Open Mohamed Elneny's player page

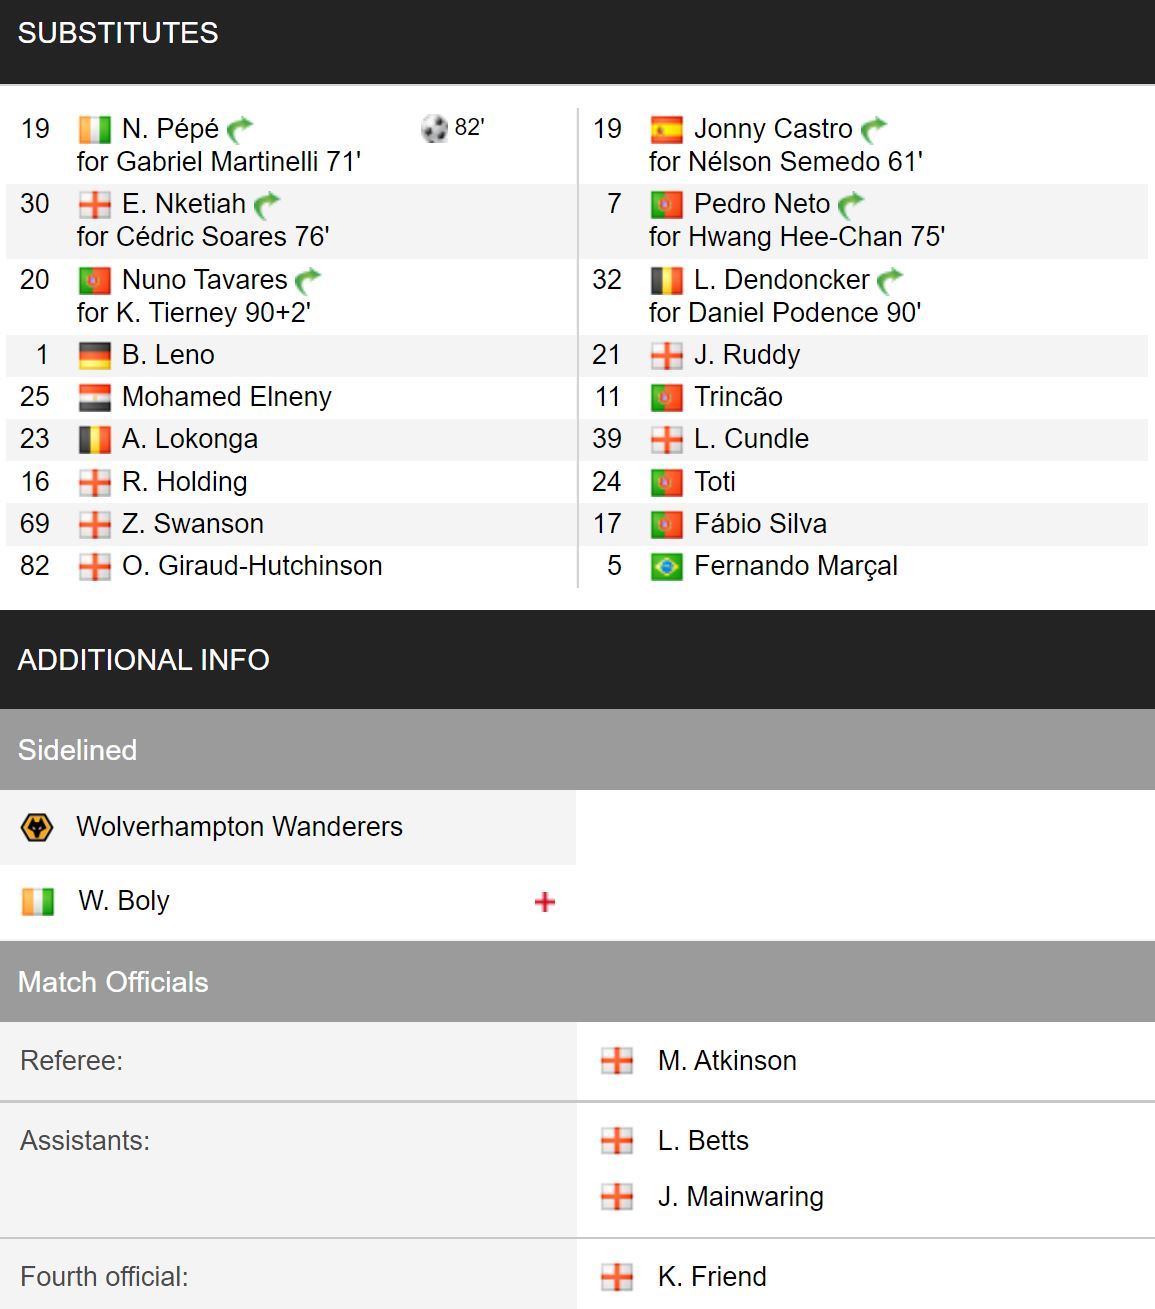[x=226, y=397]
